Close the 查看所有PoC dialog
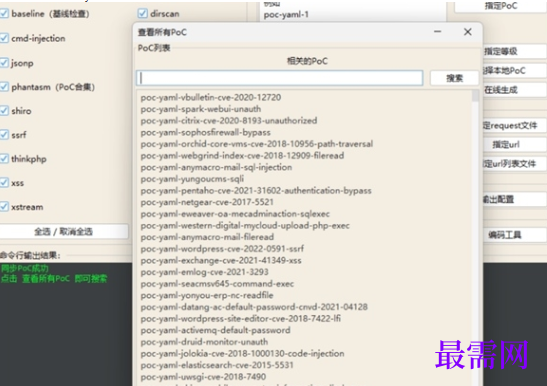 click(x=468, y=32)
